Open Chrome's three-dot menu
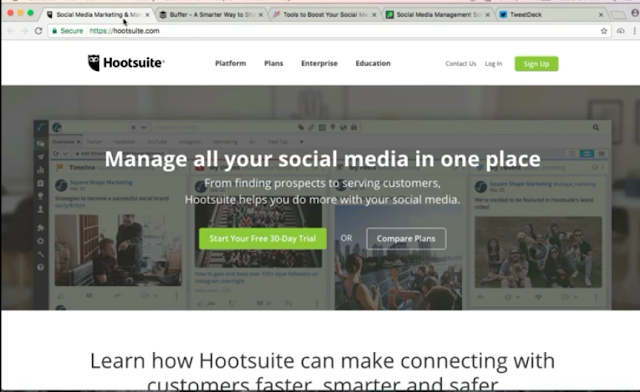Viewport: 640px width, 392px height. [x=634, y=31]
